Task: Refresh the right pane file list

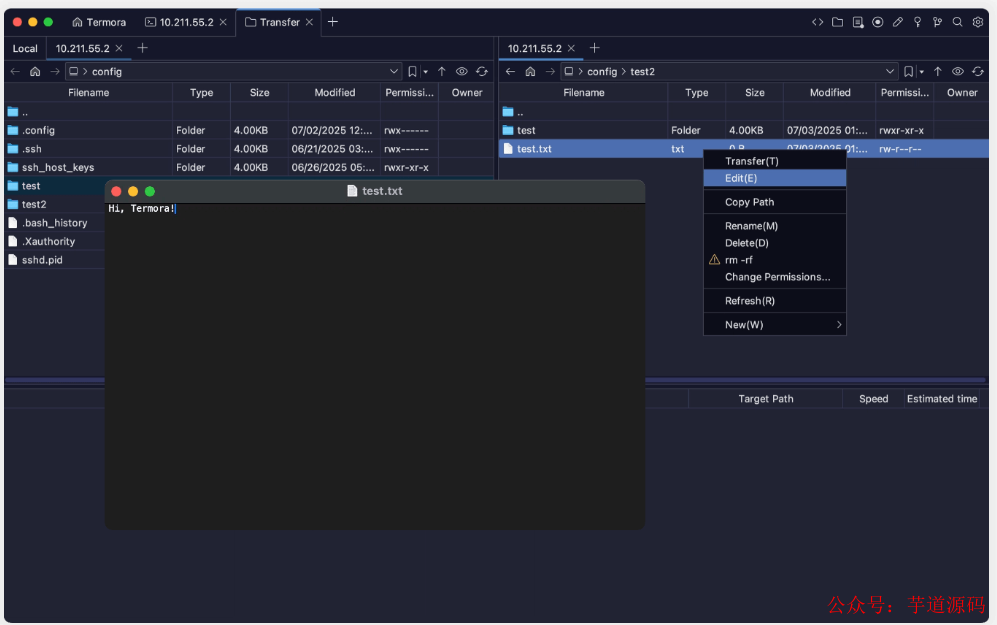Action: [978, 72]
